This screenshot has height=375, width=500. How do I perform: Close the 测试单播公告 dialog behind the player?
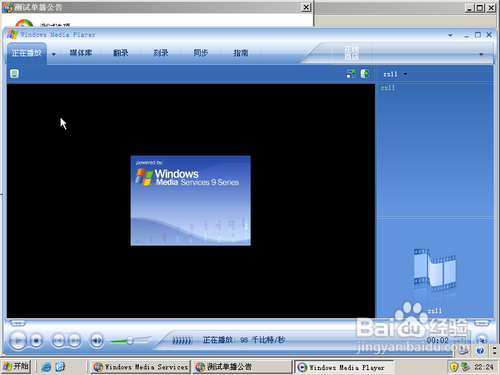(306, 7)
